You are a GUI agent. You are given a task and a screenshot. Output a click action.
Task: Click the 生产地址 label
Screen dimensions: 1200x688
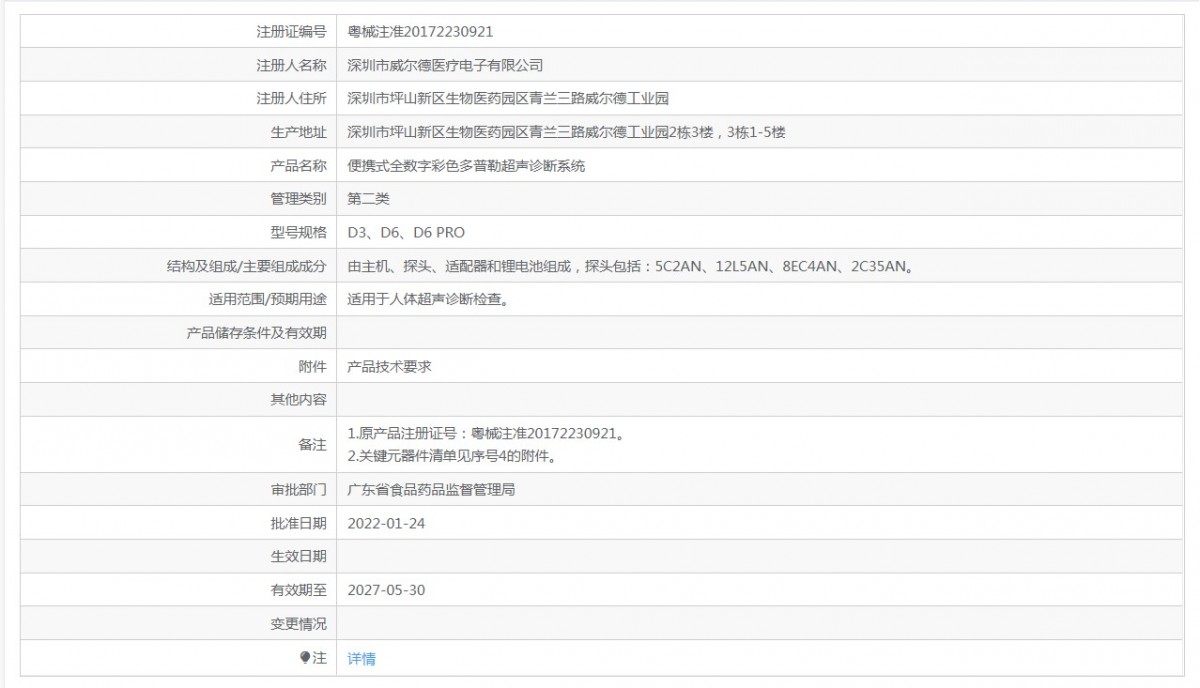pos(298,132)
